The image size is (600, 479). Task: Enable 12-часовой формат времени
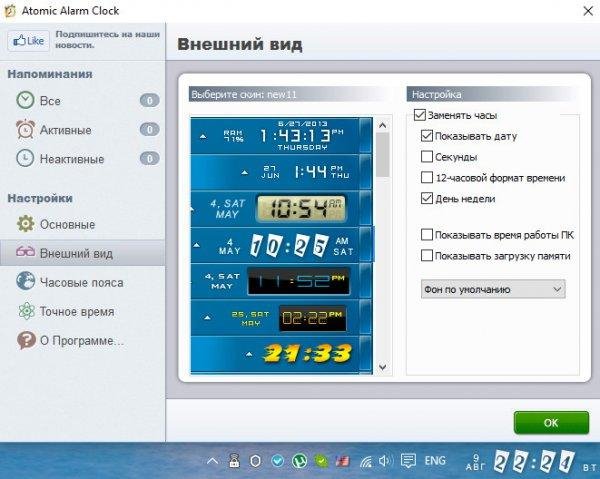pos(427,178)
